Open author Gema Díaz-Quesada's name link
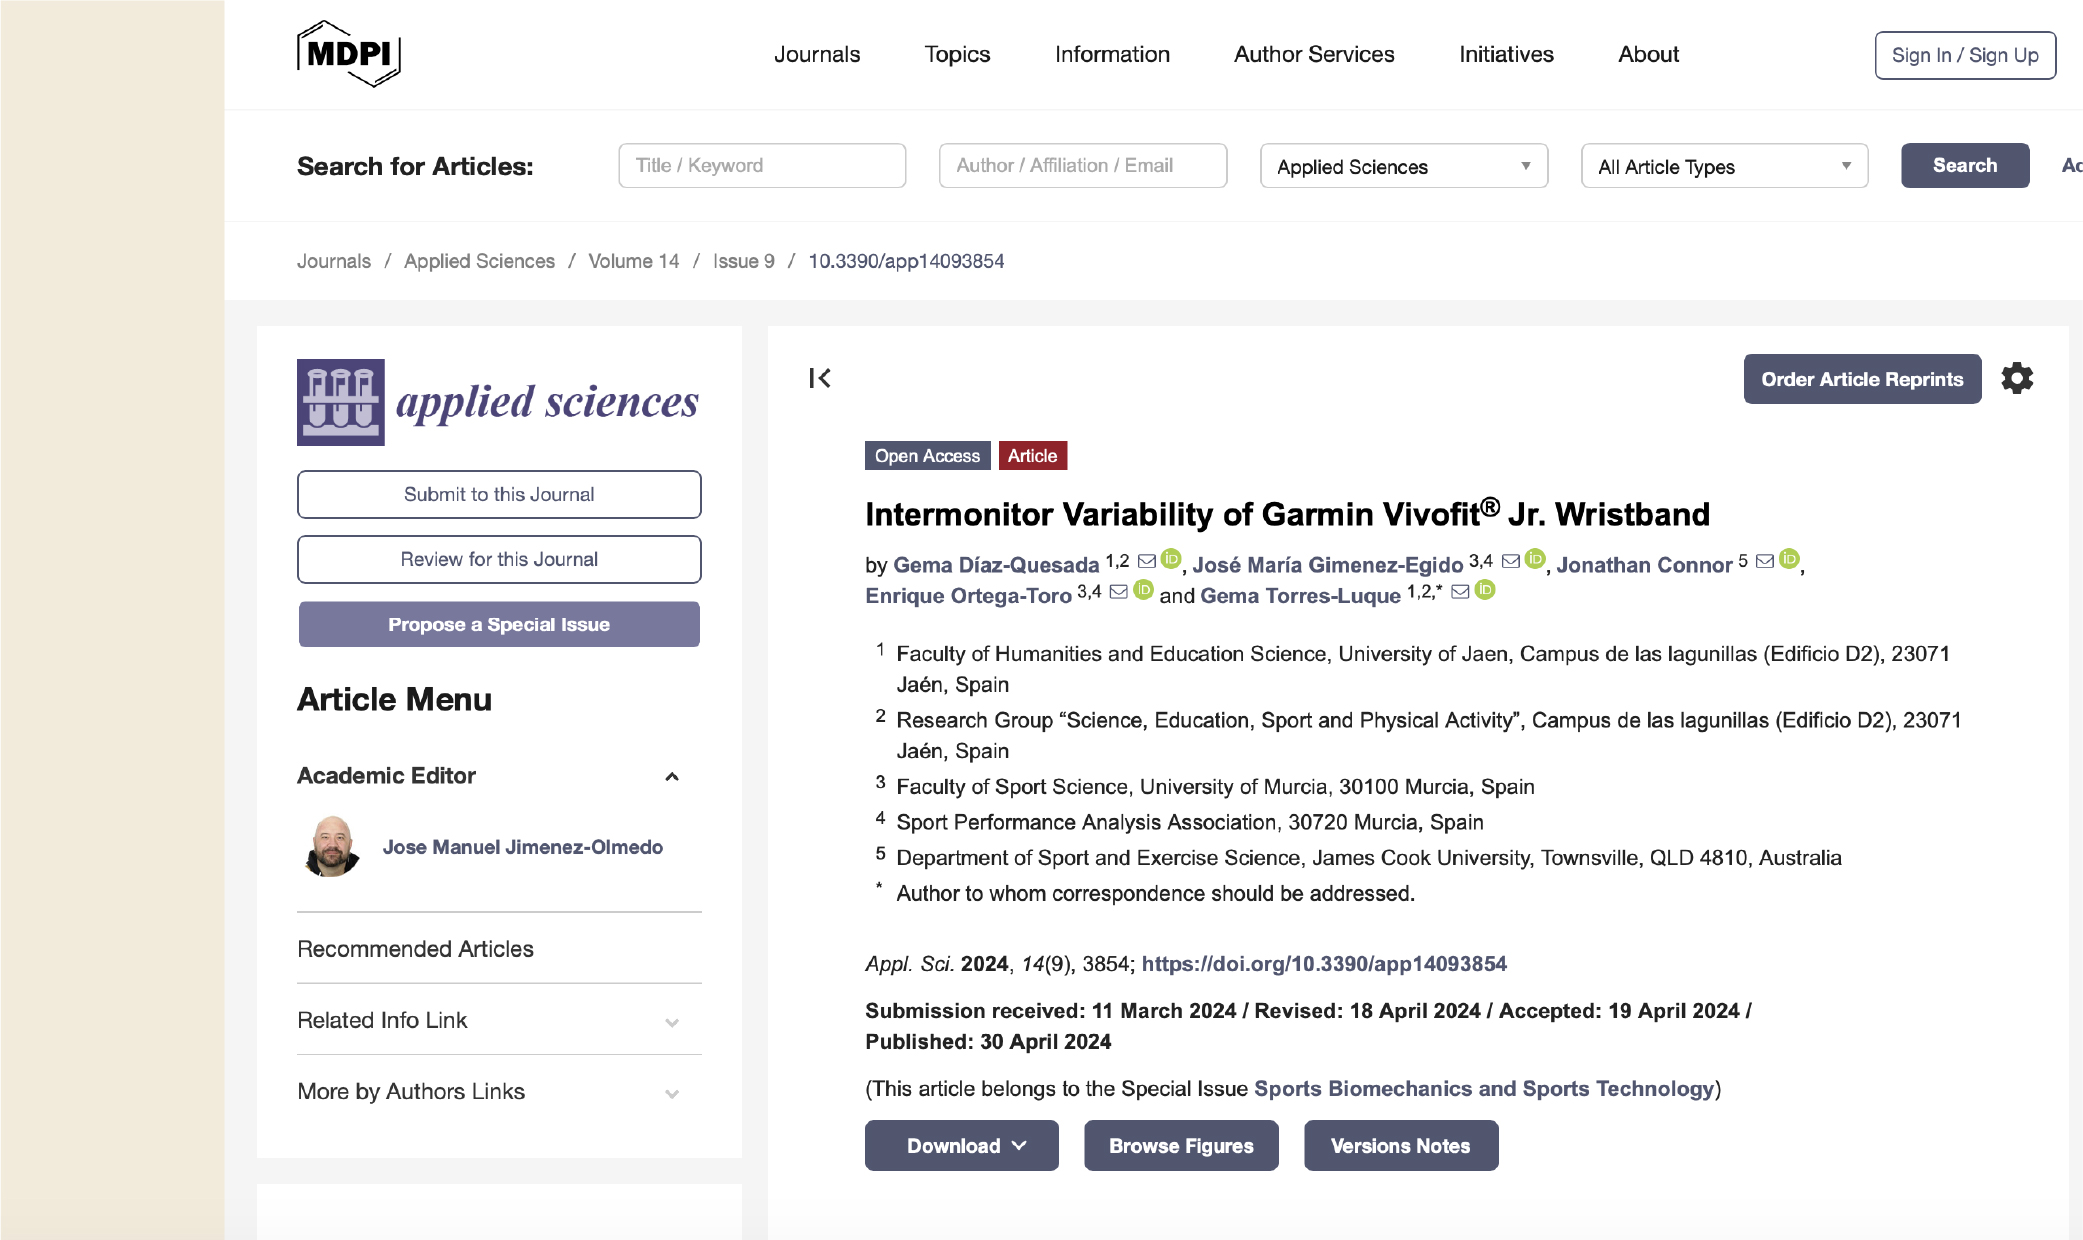This screenshot has height=1240, width=2083. 996,565
